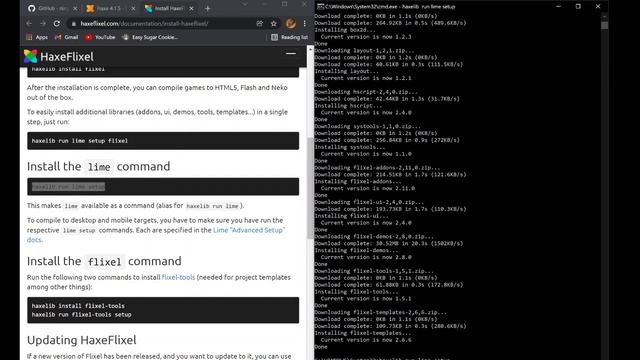Click the haxelib run lime setup flixel code
Viewport: 640px width, 360px height.
click(x=80, y=141)
